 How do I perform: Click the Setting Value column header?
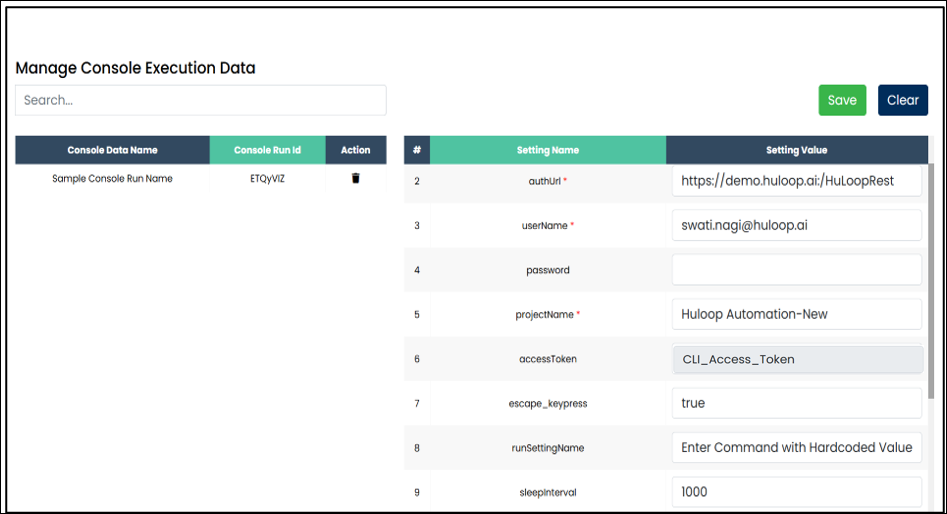pos(796,150)
